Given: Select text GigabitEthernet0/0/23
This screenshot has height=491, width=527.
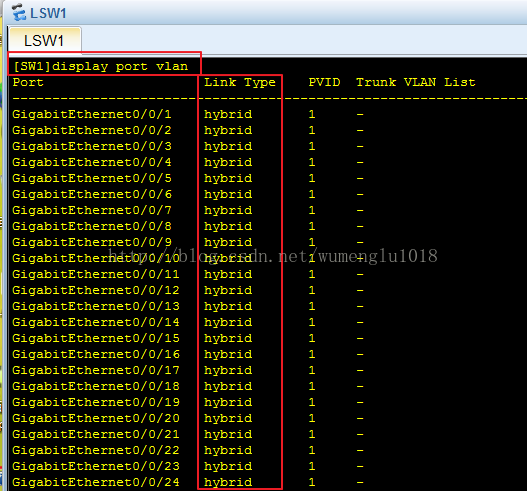Looking at the screenshot, I should point(96,466).
